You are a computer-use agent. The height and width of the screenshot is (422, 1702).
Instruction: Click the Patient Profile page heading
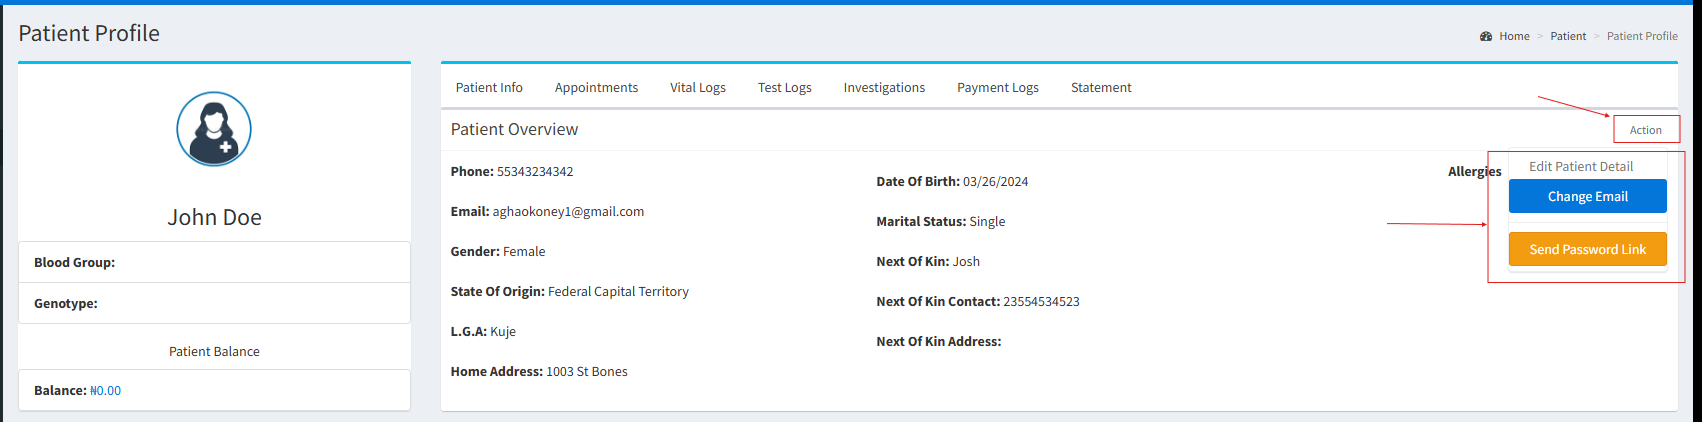pyautogui.click(x=89, y=33)
